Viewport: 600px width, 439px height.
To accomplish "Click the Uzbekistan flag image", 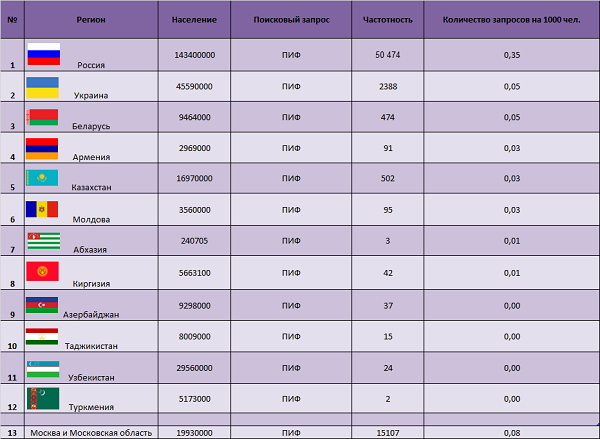I will (43, 369).
